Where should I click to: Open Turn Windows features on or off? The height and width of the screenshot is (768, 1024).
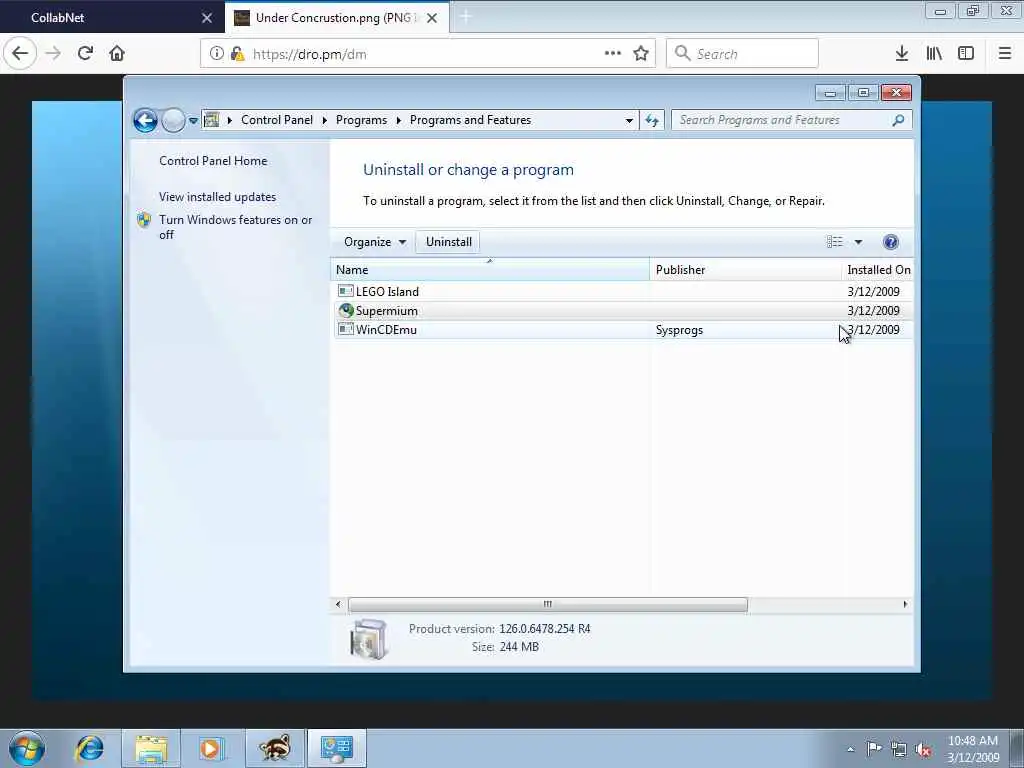tap(236, 227)
